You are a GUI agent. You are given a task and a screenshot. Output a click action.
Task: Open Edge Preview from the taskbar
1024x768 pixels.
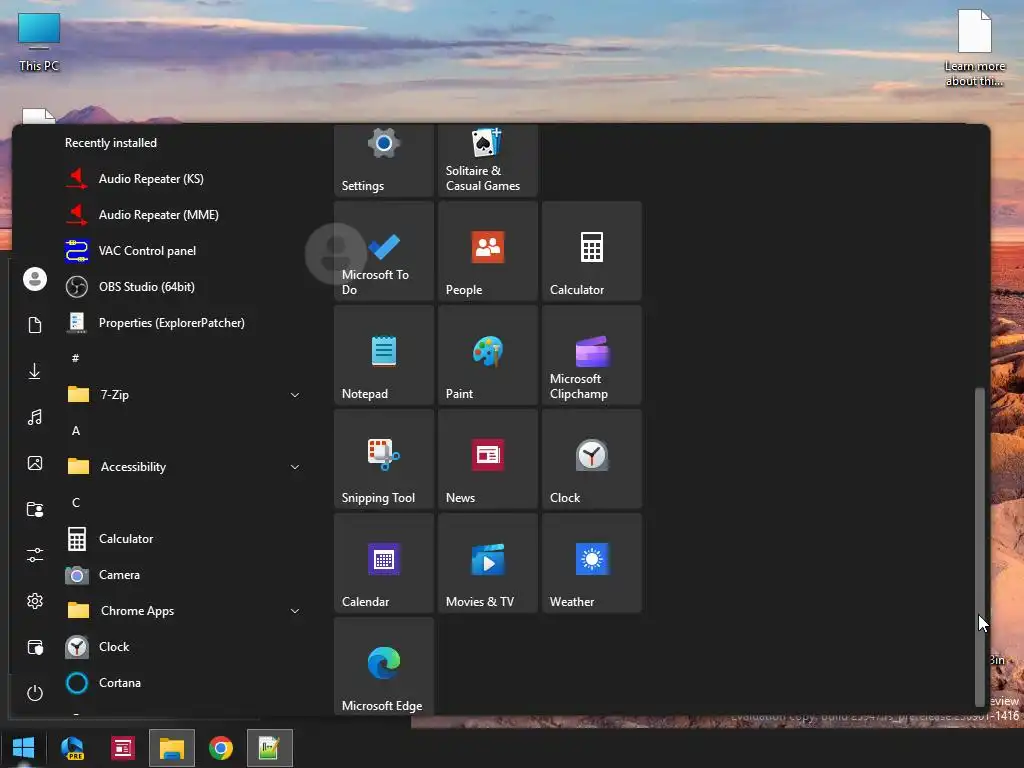click(x=72, y=748)
